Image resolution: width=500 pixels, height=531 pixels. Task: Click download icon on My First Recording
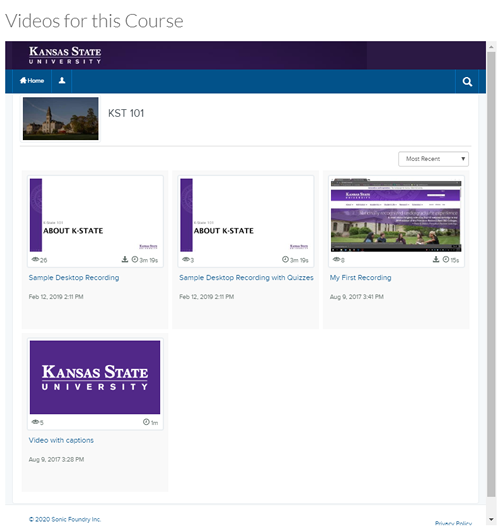(x=436, y=259)
